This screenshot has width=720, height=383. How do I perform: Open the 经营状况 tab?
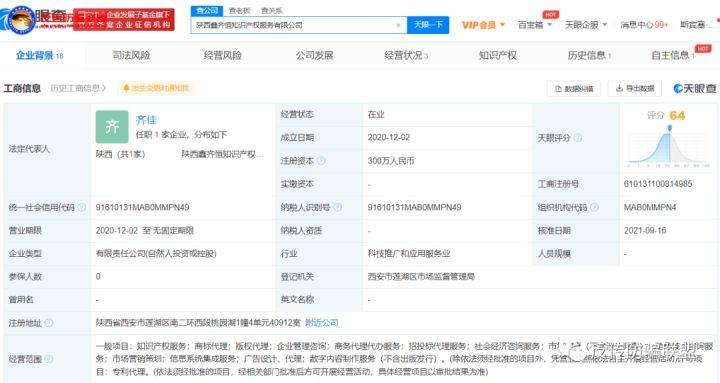pos(406,56)
